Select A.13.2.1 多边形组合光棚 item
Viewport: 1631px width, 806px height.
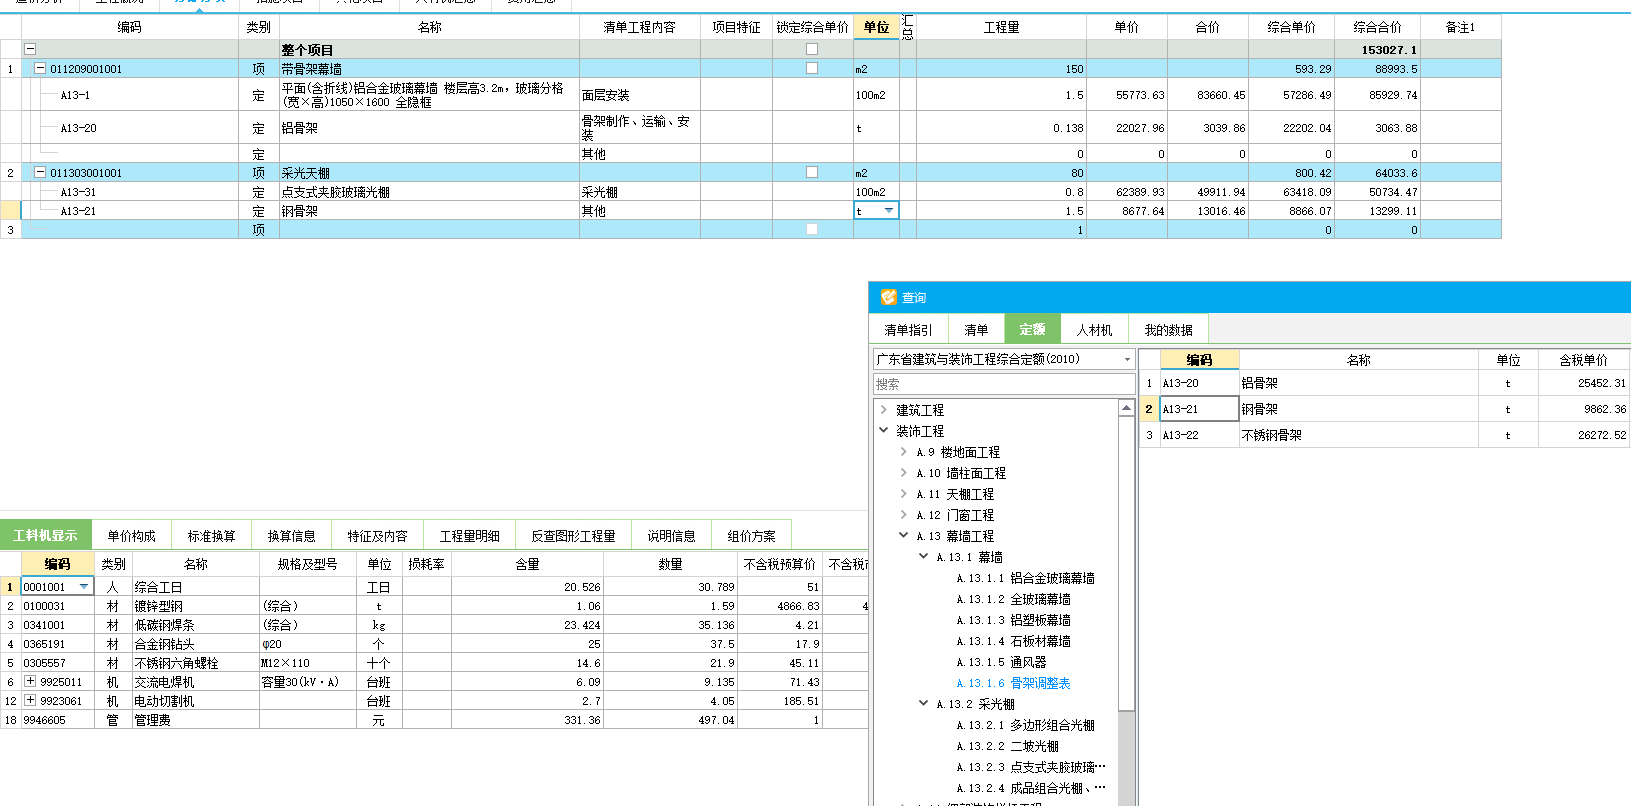[1025, 725]
